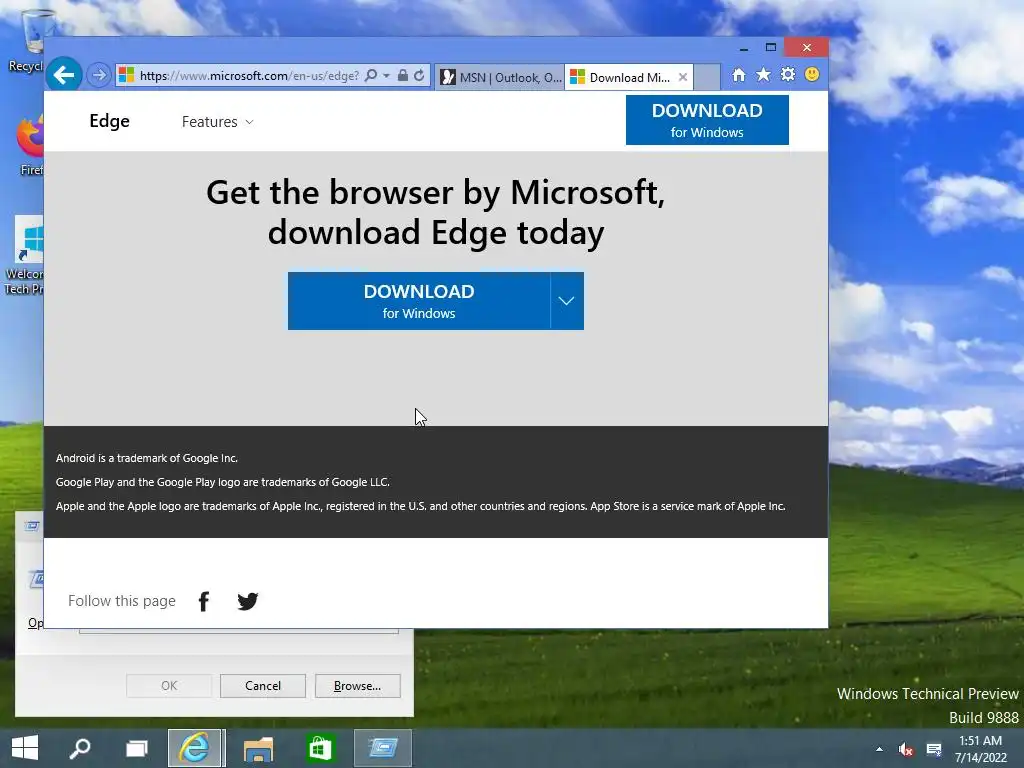Click the muted volume tray icon
This screenshot has height=768, width=1024.
pyautogui.click(x=905, y=749)
